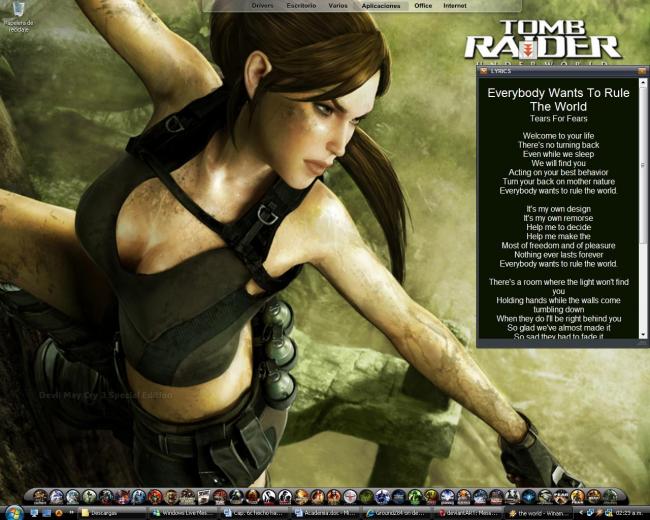
Task: Launch the F.E.A.R. game dock icon
Action: point(561,496)
